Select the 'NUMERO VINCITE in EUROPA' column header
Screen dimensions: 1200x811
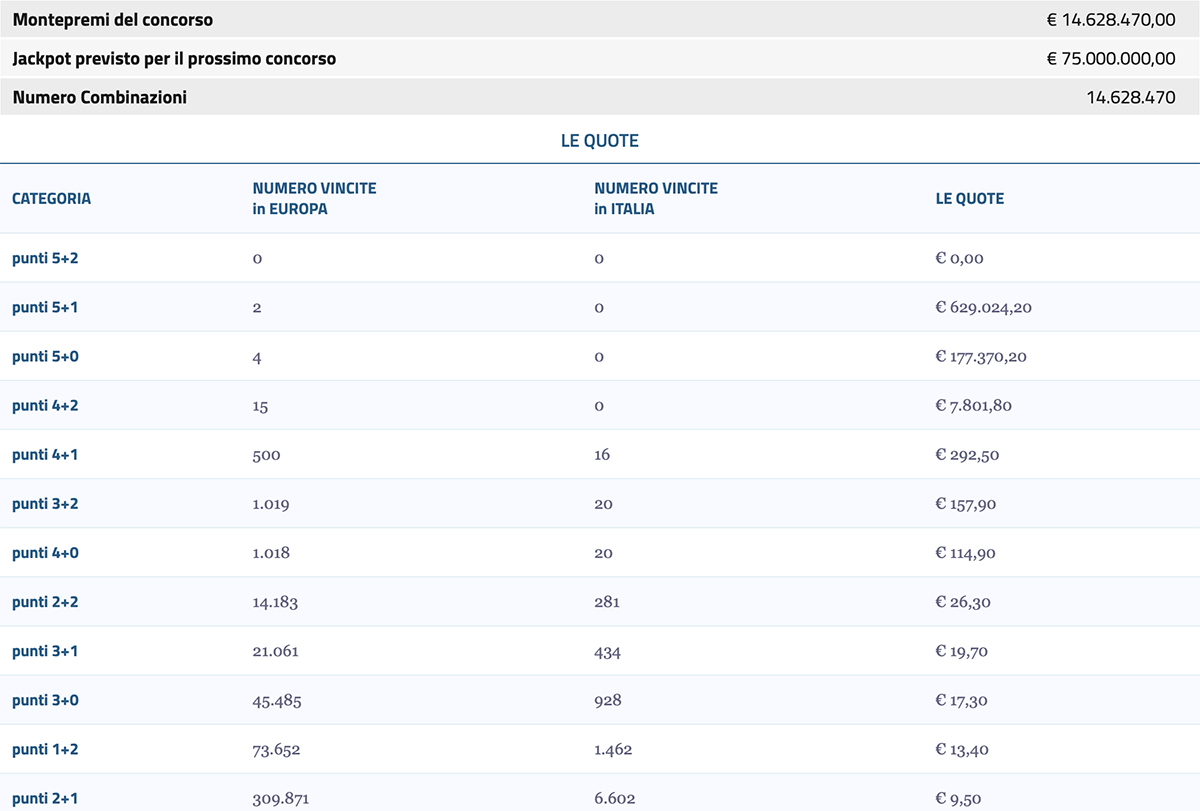(x=314, y=198)
